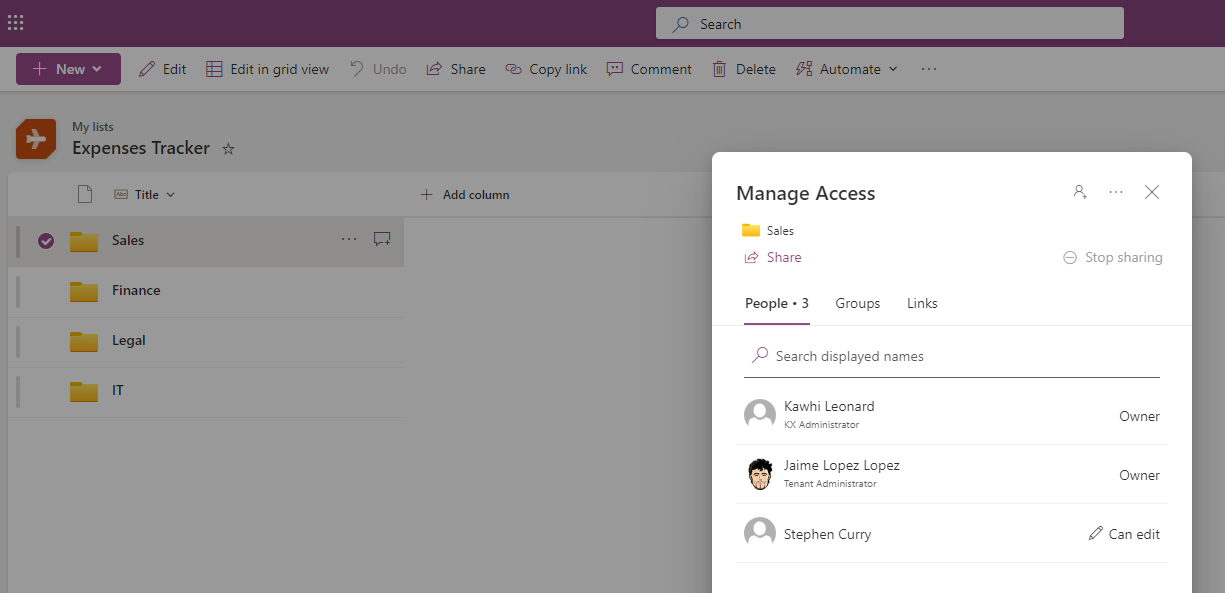Click the Edit in grid view icon

click(213, 68)
